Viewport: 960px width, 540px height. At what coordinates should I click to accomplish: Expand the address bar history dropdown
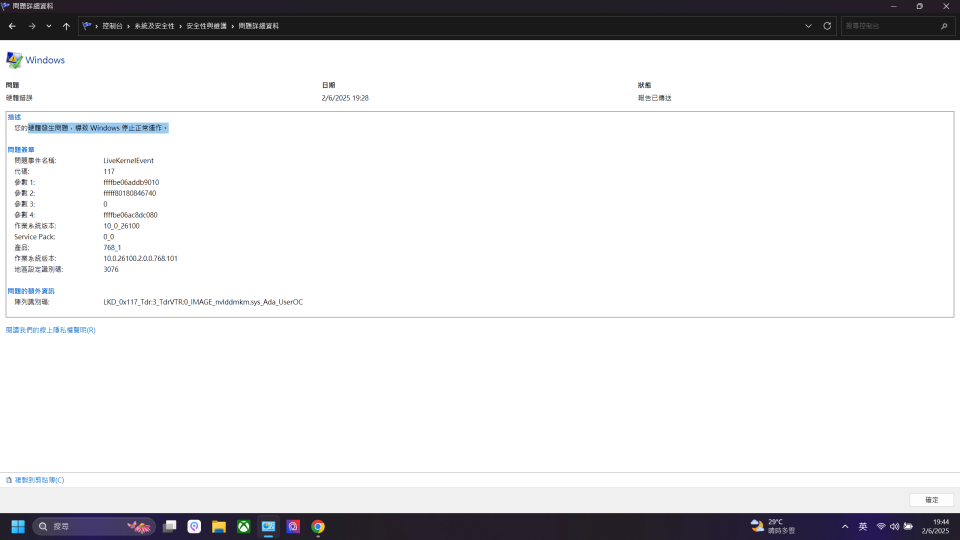click(808, 26)
